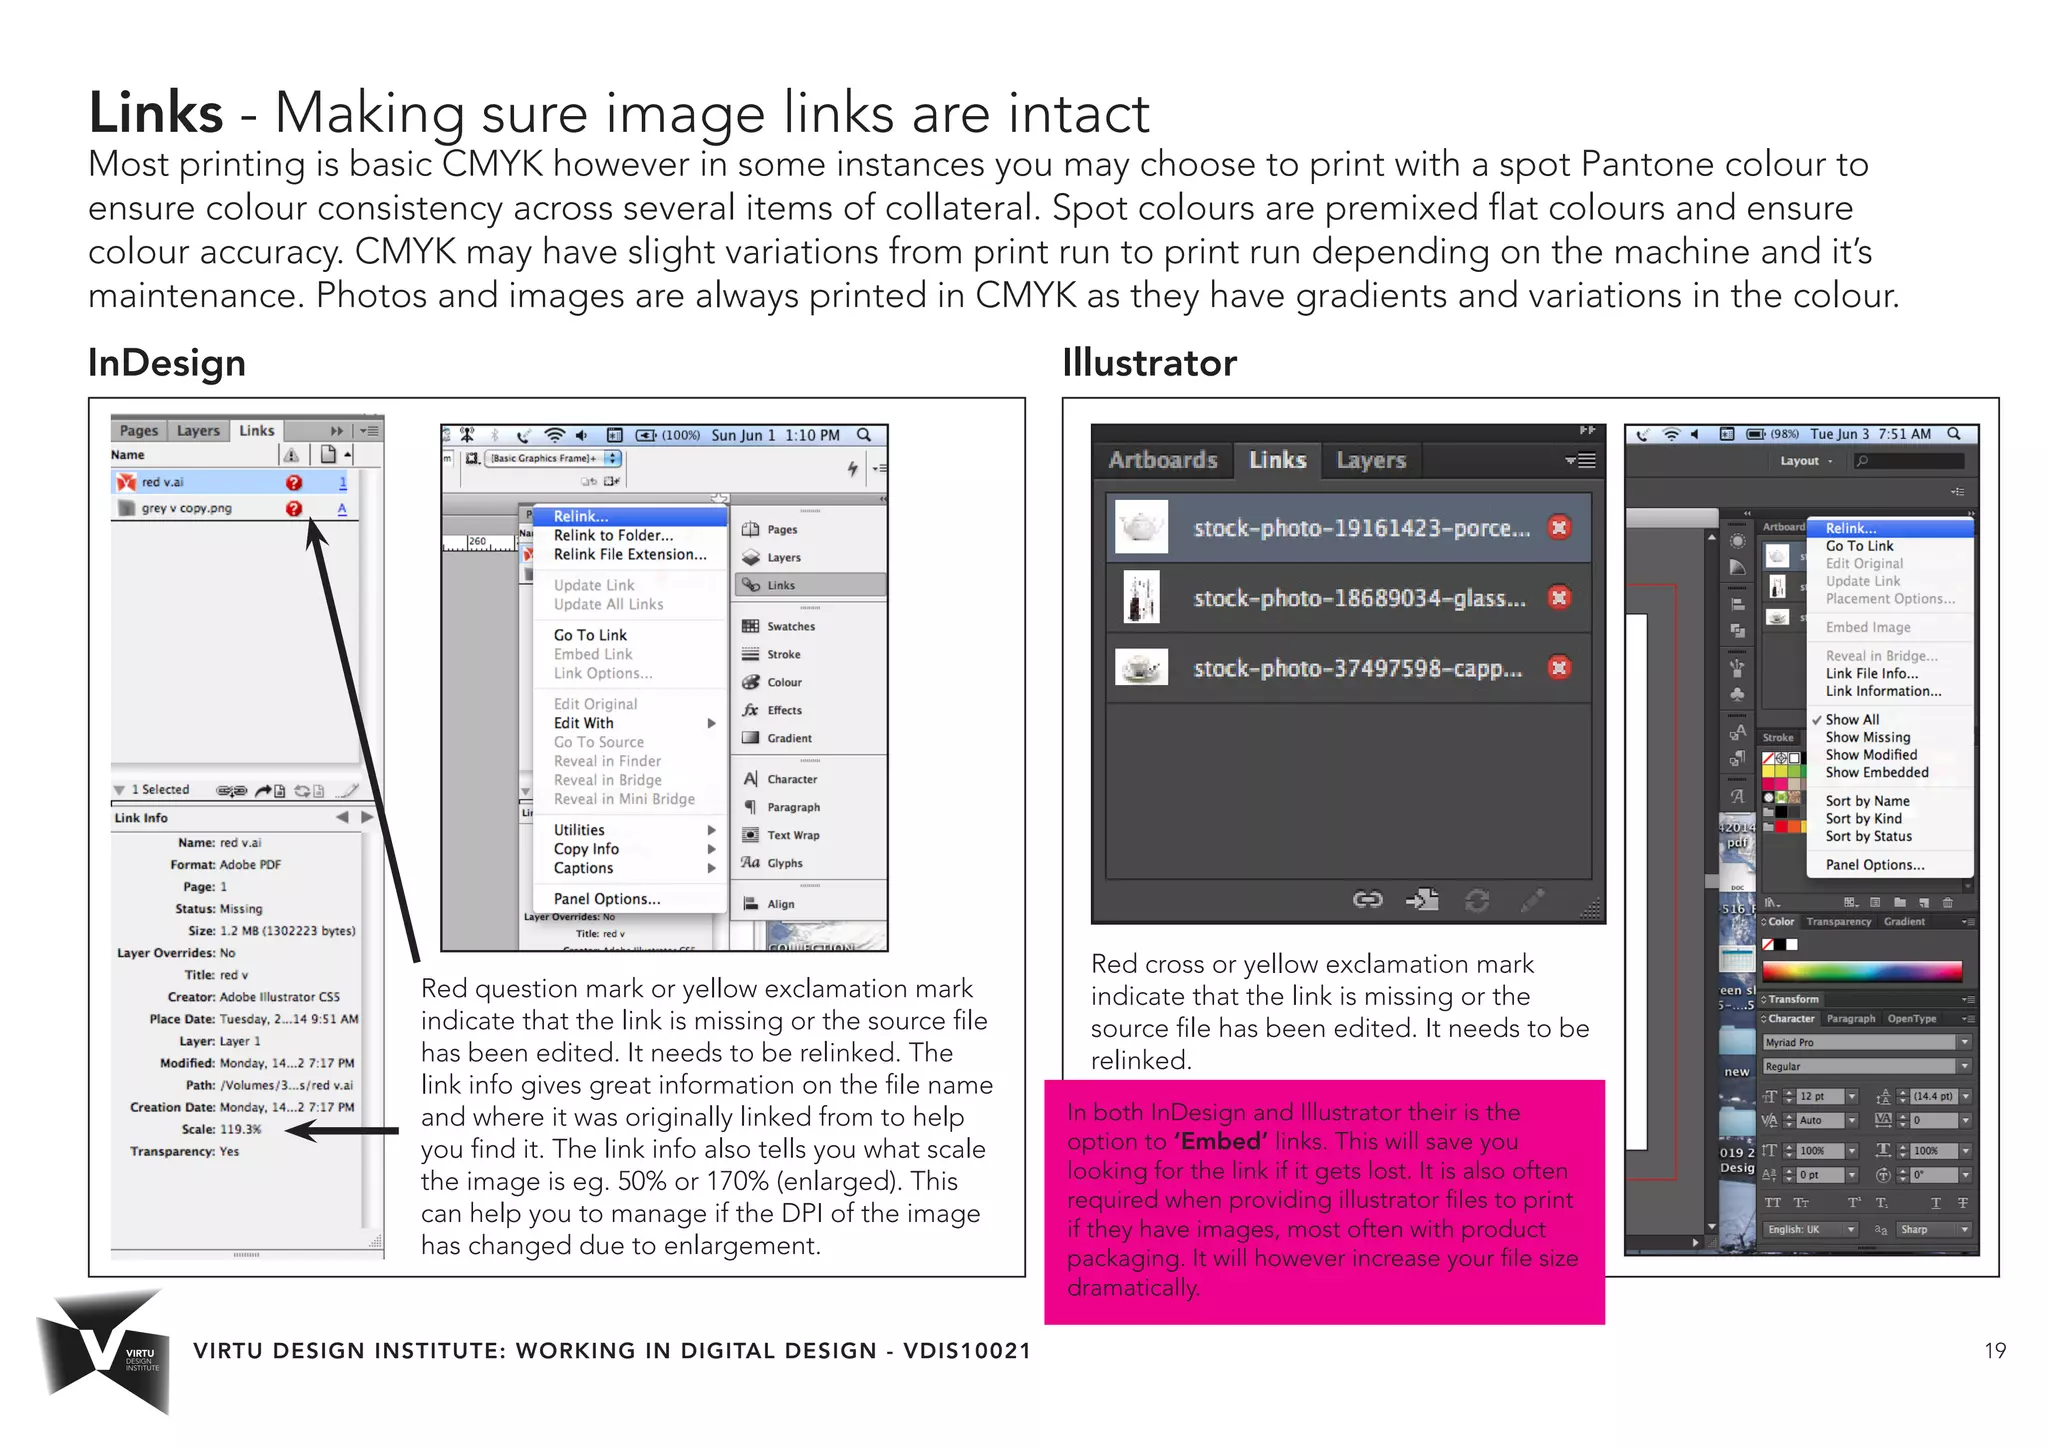Click the Relink chain icon in InDesign Links panel
This screenshot has height=1448, width=2048.
231,790
